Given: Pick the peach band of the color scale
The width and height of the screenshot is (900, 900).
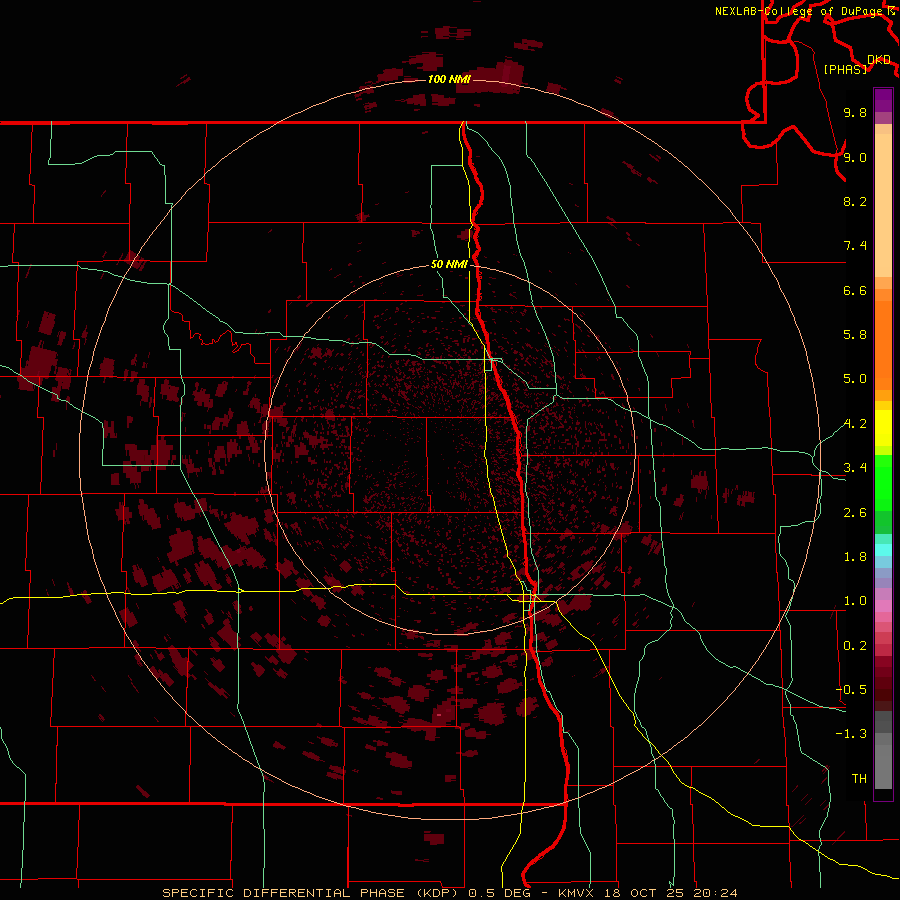Looking at the screenshot, I should point(883,205).
